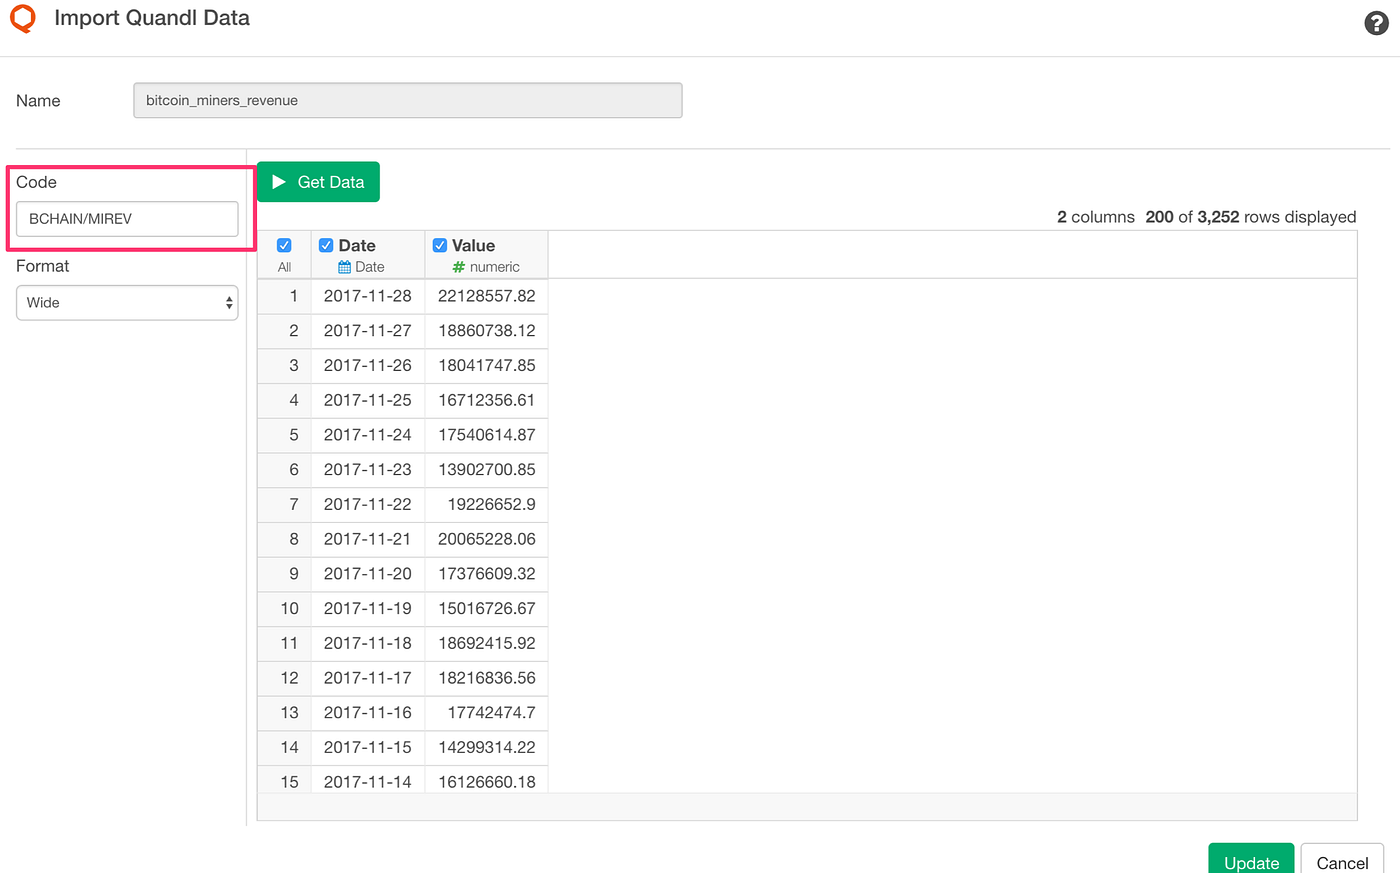Image resolution: width=1400 pixels, height=873 pixels.
Task: Click the bitcoin_miners_revenue Name field
Action: coord(408,100)
